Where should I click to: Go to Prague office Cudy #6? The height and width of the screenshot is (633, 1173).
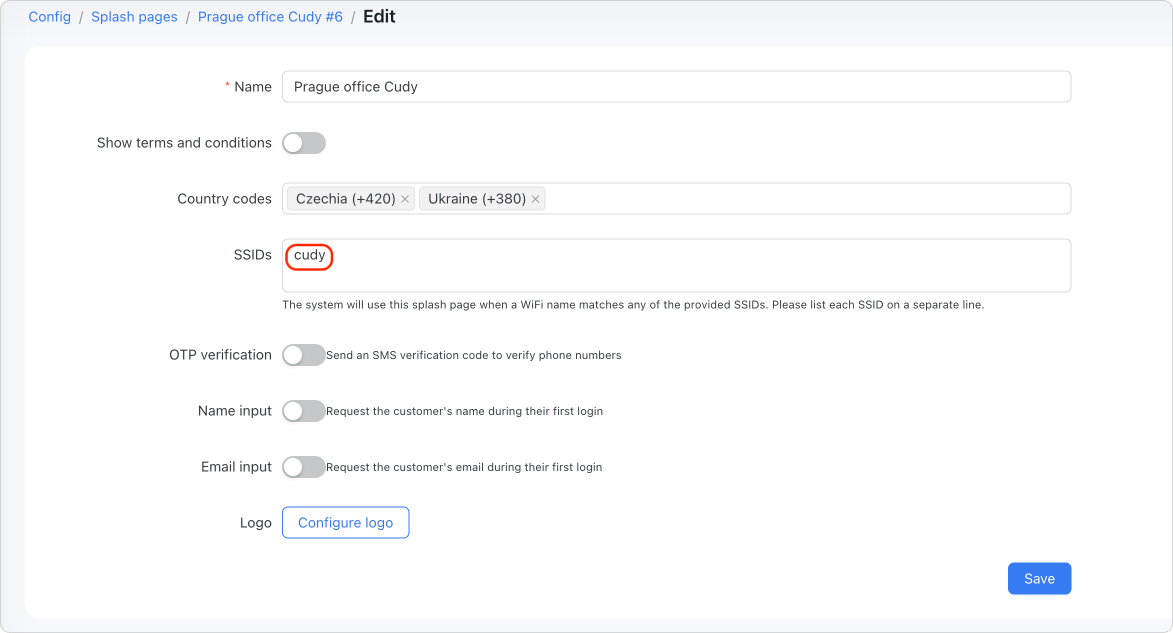[x=270, y=16]
